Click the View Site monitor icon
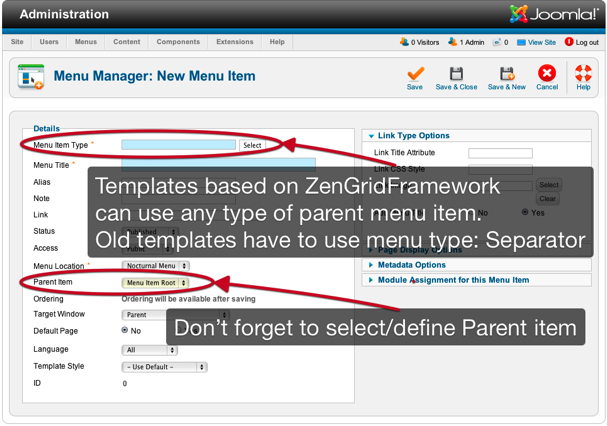Image resolution: width=607 pixels, height=426 pixels. coord(521,42)
